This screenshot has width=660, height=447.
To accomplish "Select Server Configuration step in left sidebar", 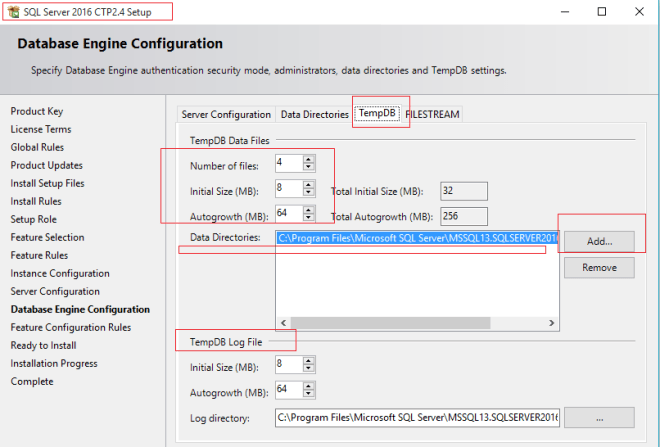I will (x=55, y=292).
